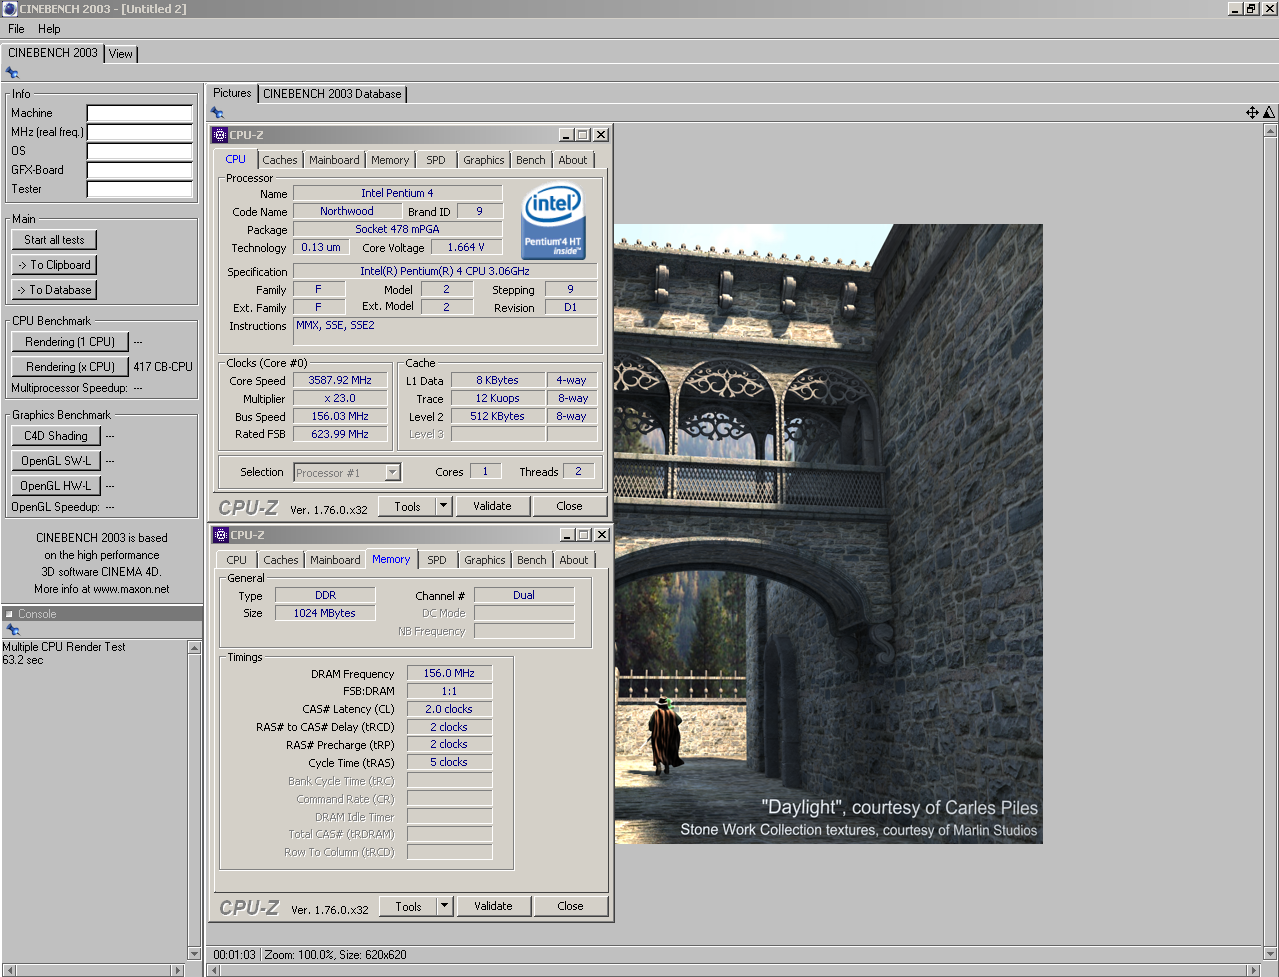Click Close in the upper CPU-Z window
The height and width of the screenshot is (977, 1279).
569,506
